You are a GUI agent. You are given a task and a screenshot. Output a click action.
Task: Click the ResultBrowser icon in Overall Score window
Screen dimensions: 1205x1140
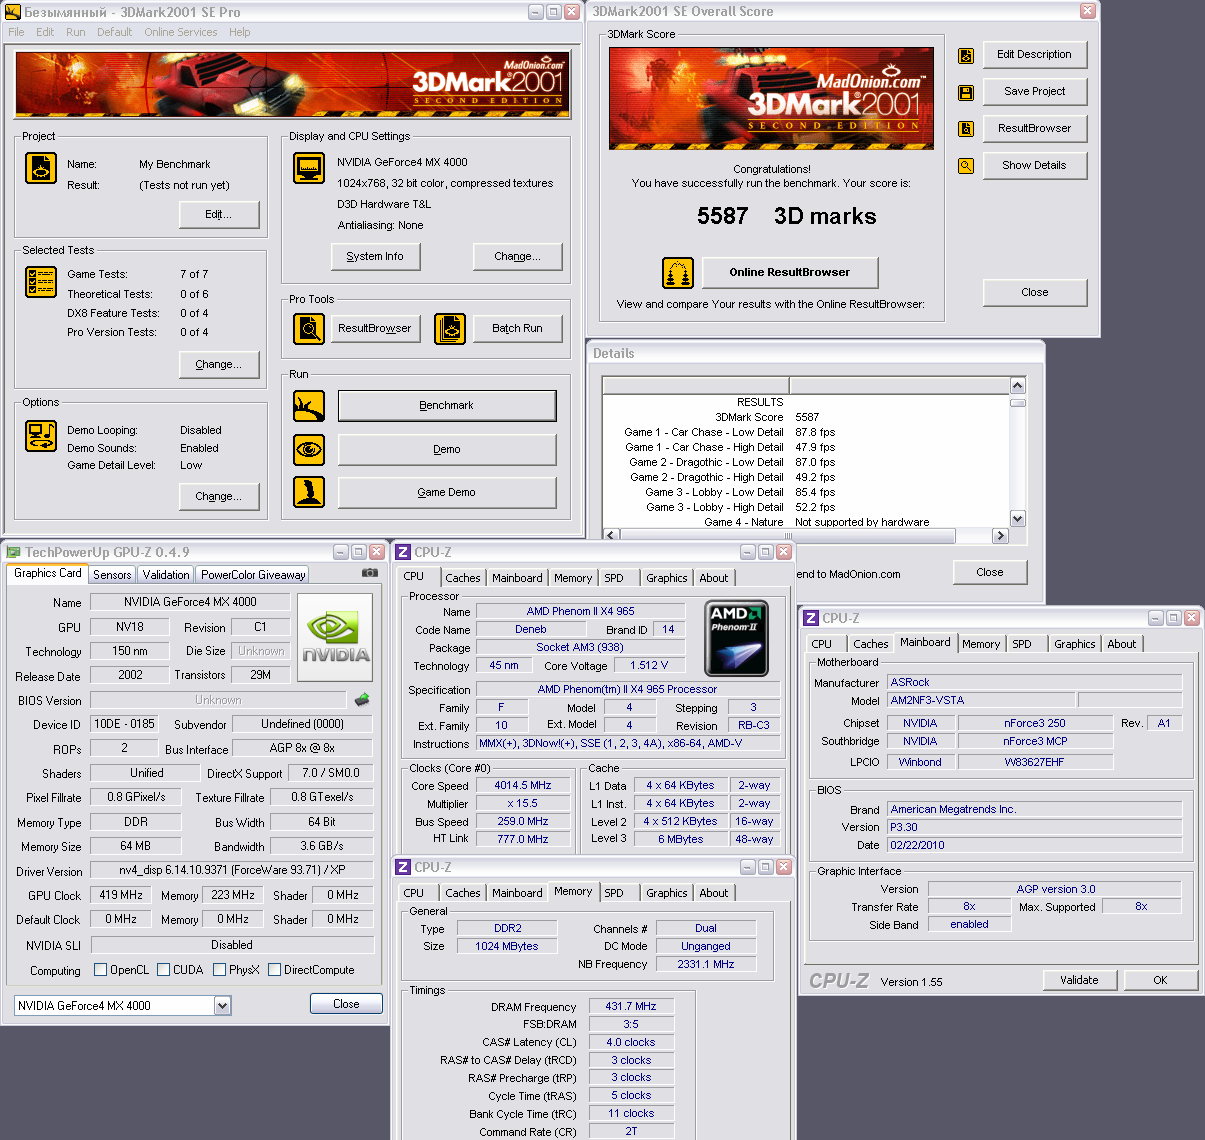[x=966, y=129]
